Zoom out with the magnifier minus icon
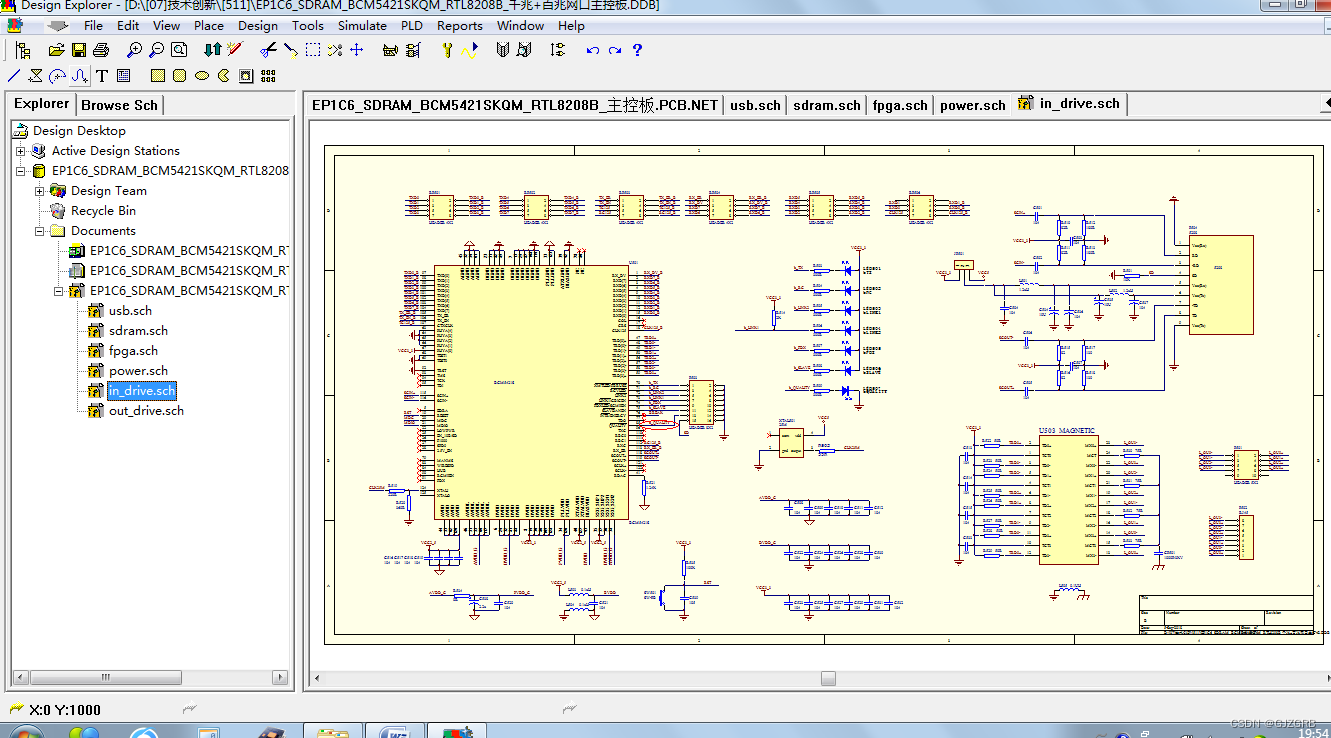This screenshot has width=1331, height=738. click(x=155, y=52)
